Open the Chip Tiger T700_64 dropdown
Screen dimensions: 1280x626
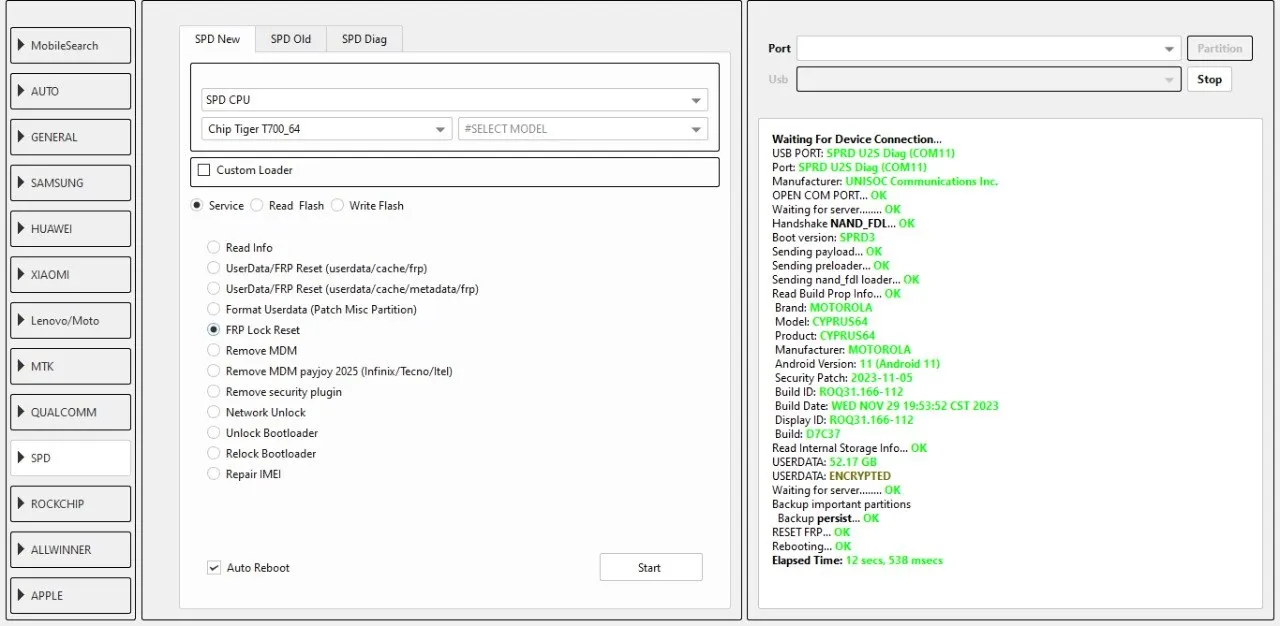click(327, 129)
